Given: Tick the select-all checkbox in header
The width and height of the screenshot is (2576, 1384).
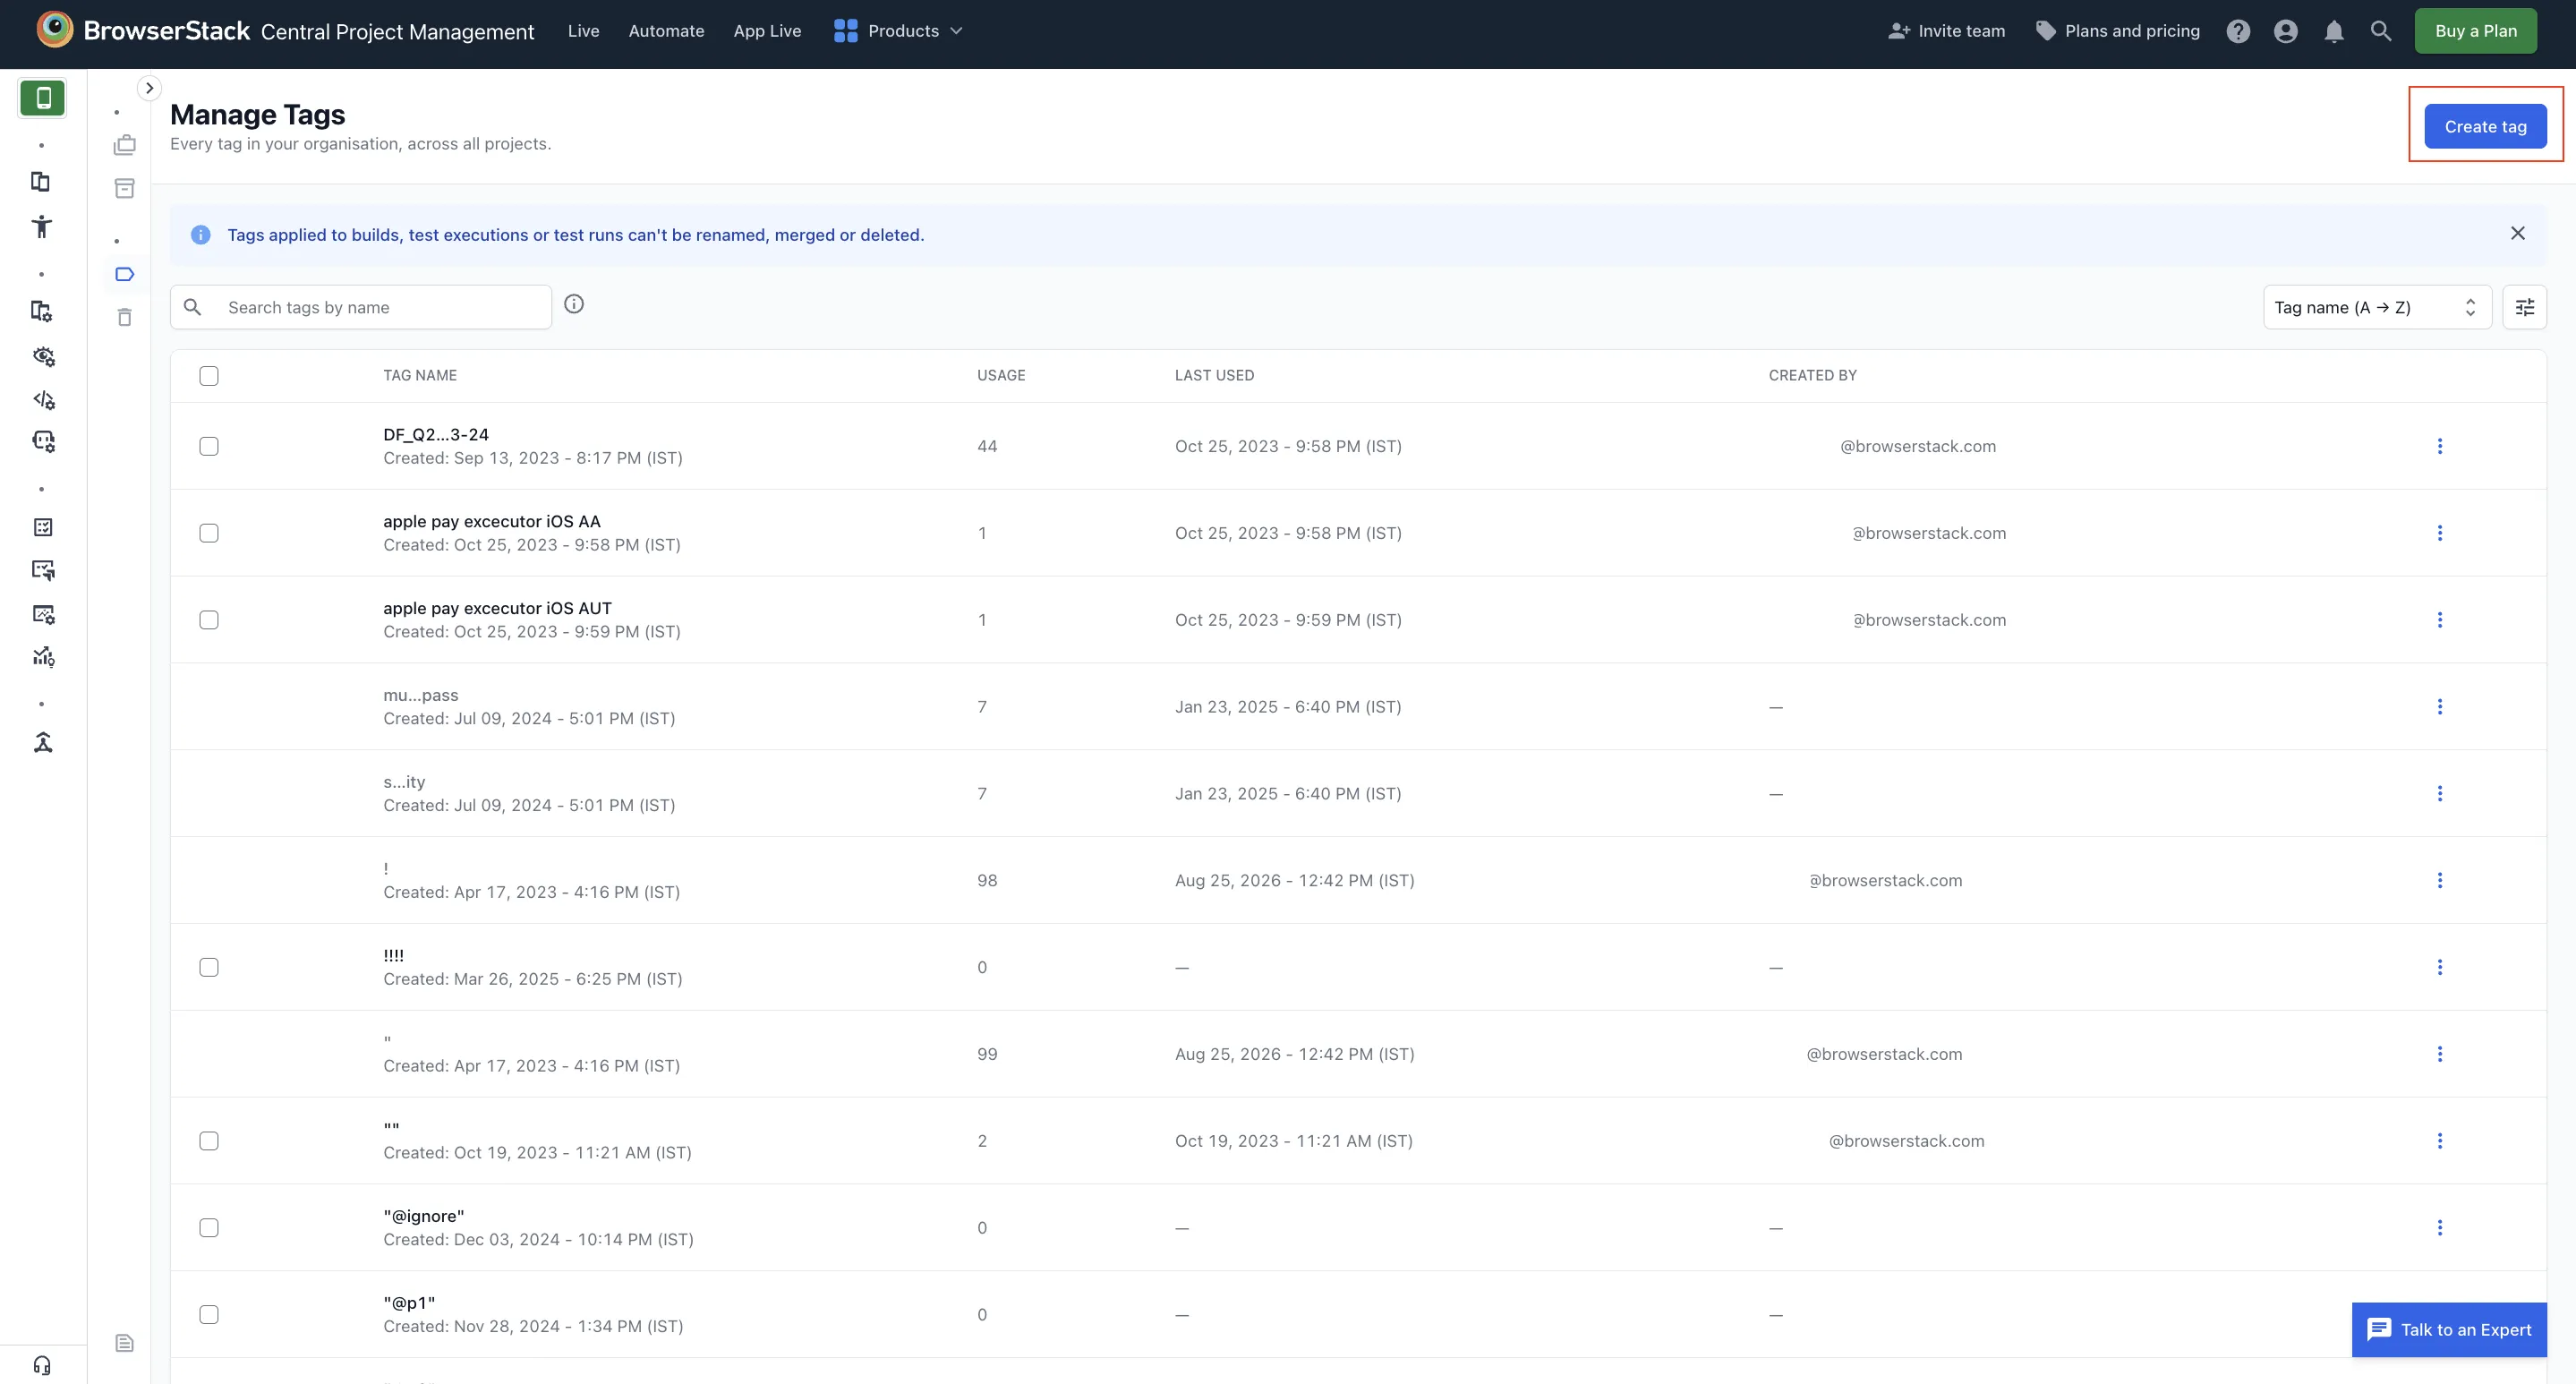Looking at the screenshot, I should (209, 376).
